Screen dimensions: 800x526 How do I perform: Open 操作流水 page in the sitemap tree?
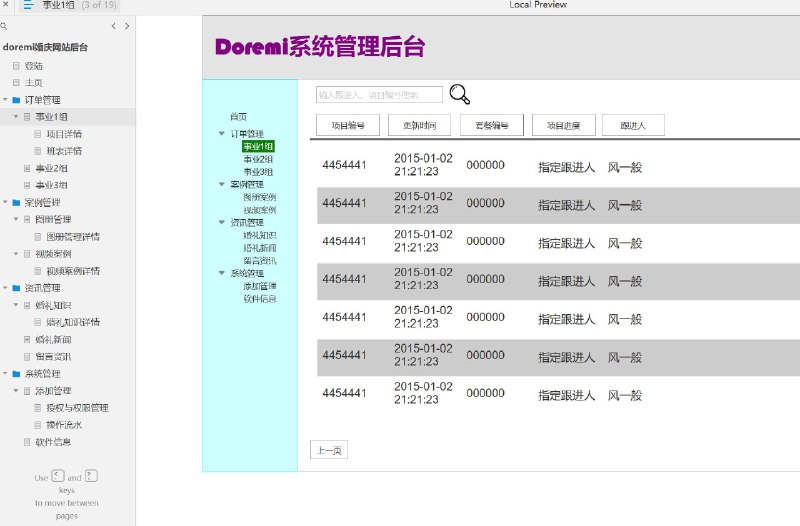(64, 425)
